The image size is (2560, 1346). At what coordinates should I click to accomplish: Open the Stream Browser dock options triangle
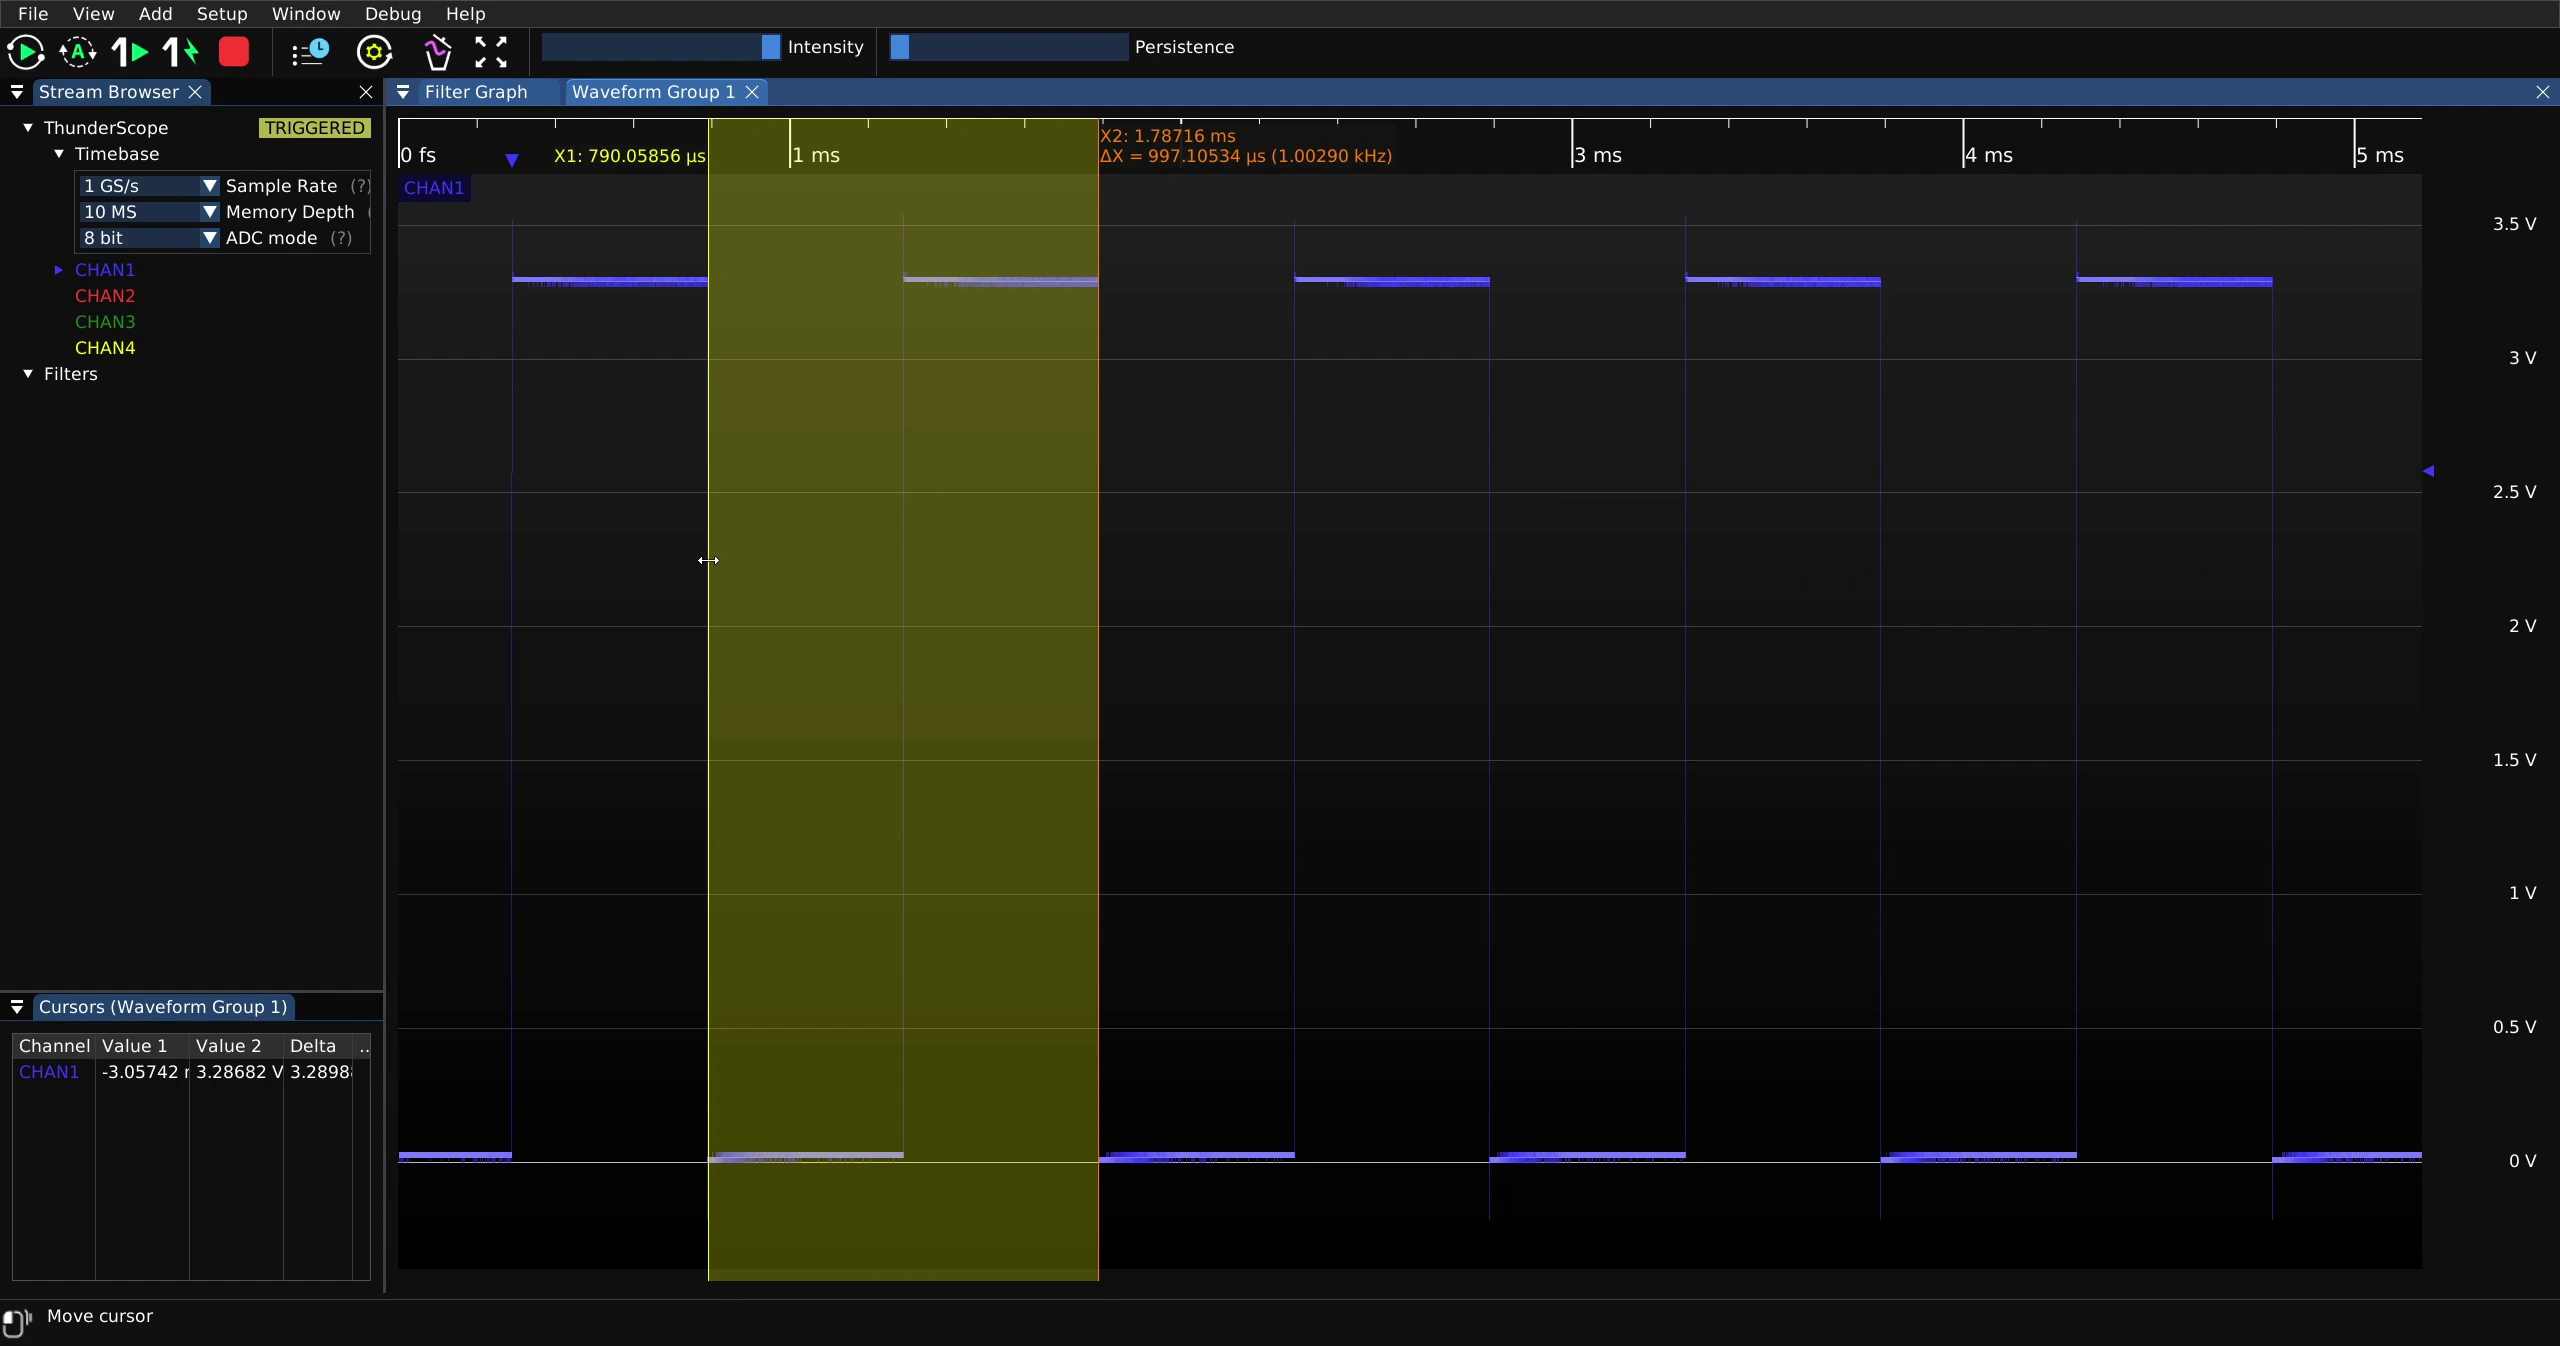(17, 92)
